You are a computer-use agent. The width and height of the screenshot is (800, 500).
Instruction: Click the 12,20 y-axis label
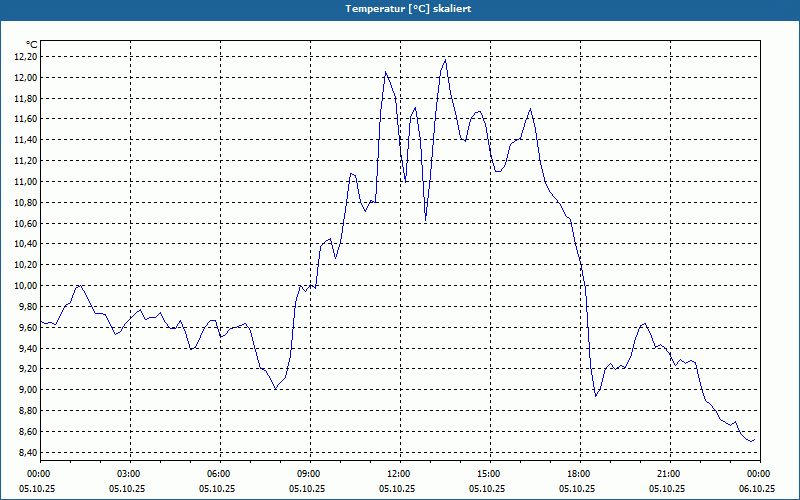[26, 57]
